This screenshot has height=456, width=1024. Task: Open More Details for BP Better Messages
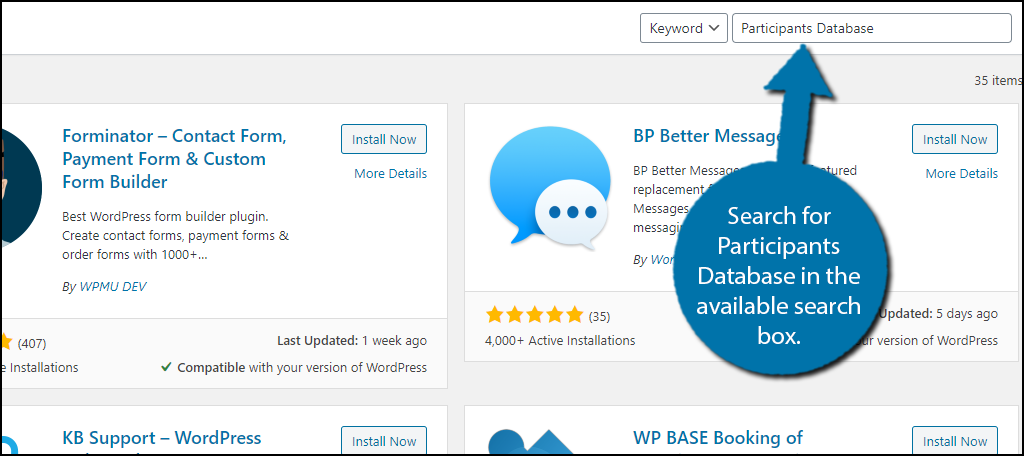[x=961, y=173]
